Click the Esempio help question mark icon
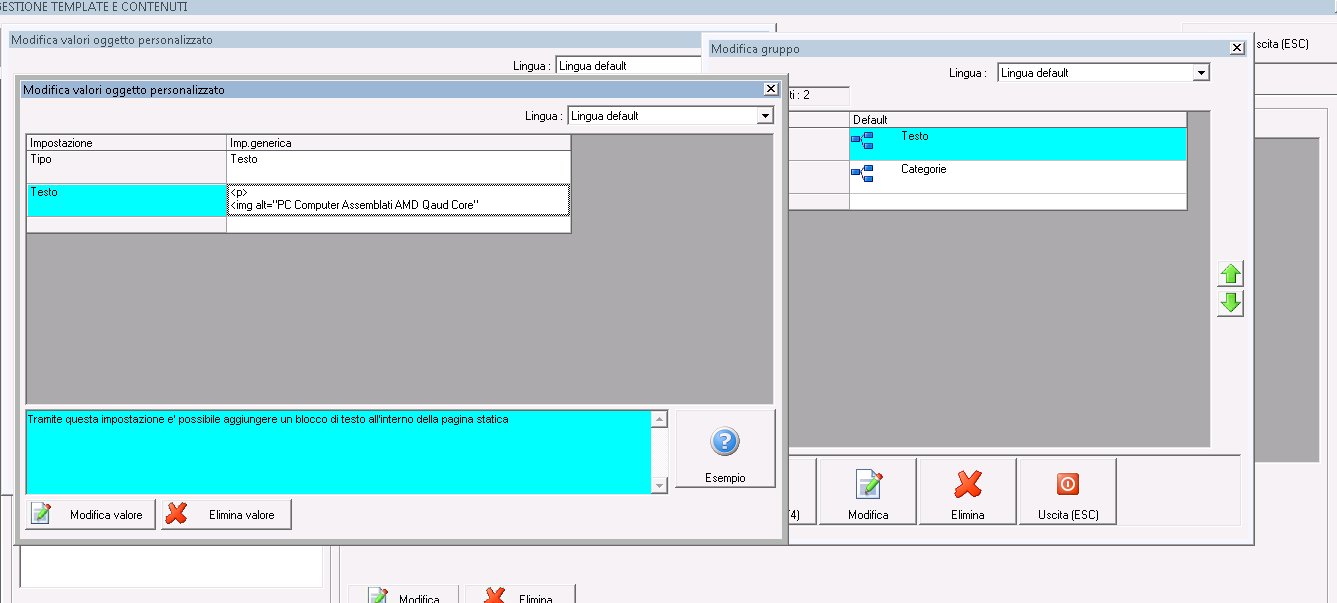 724,441
